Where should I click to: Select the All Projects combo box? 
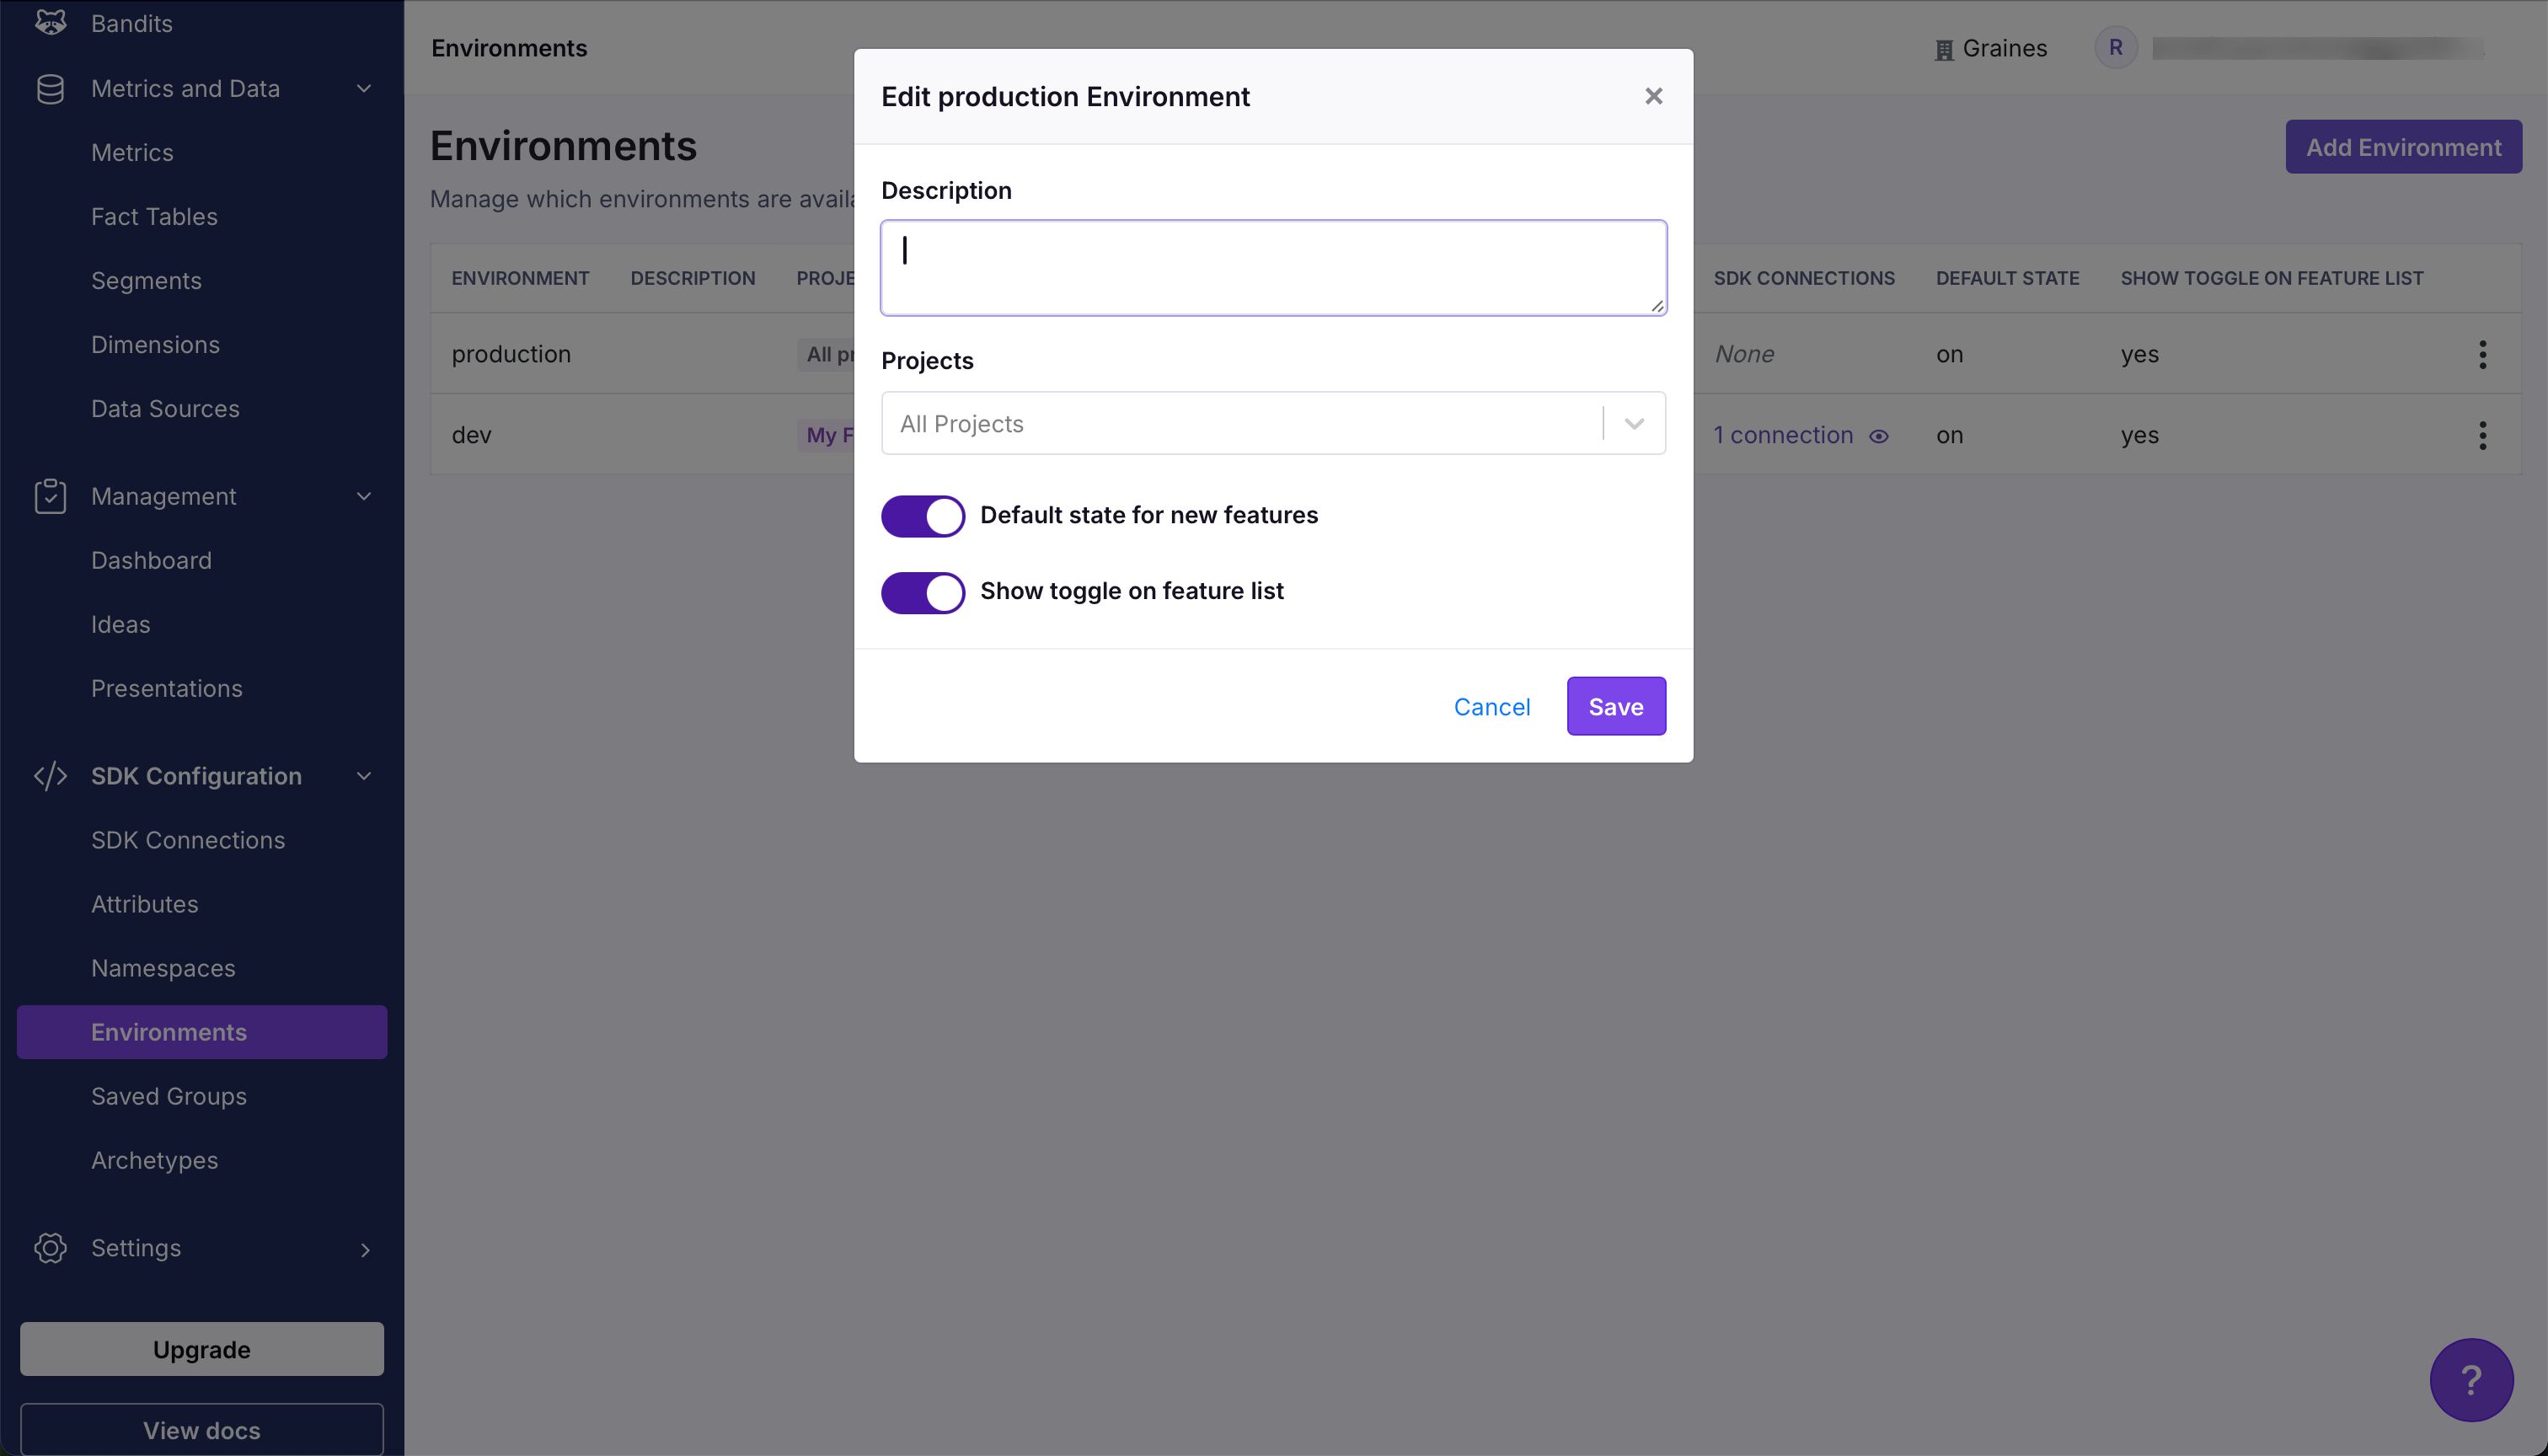point(1272,423)
